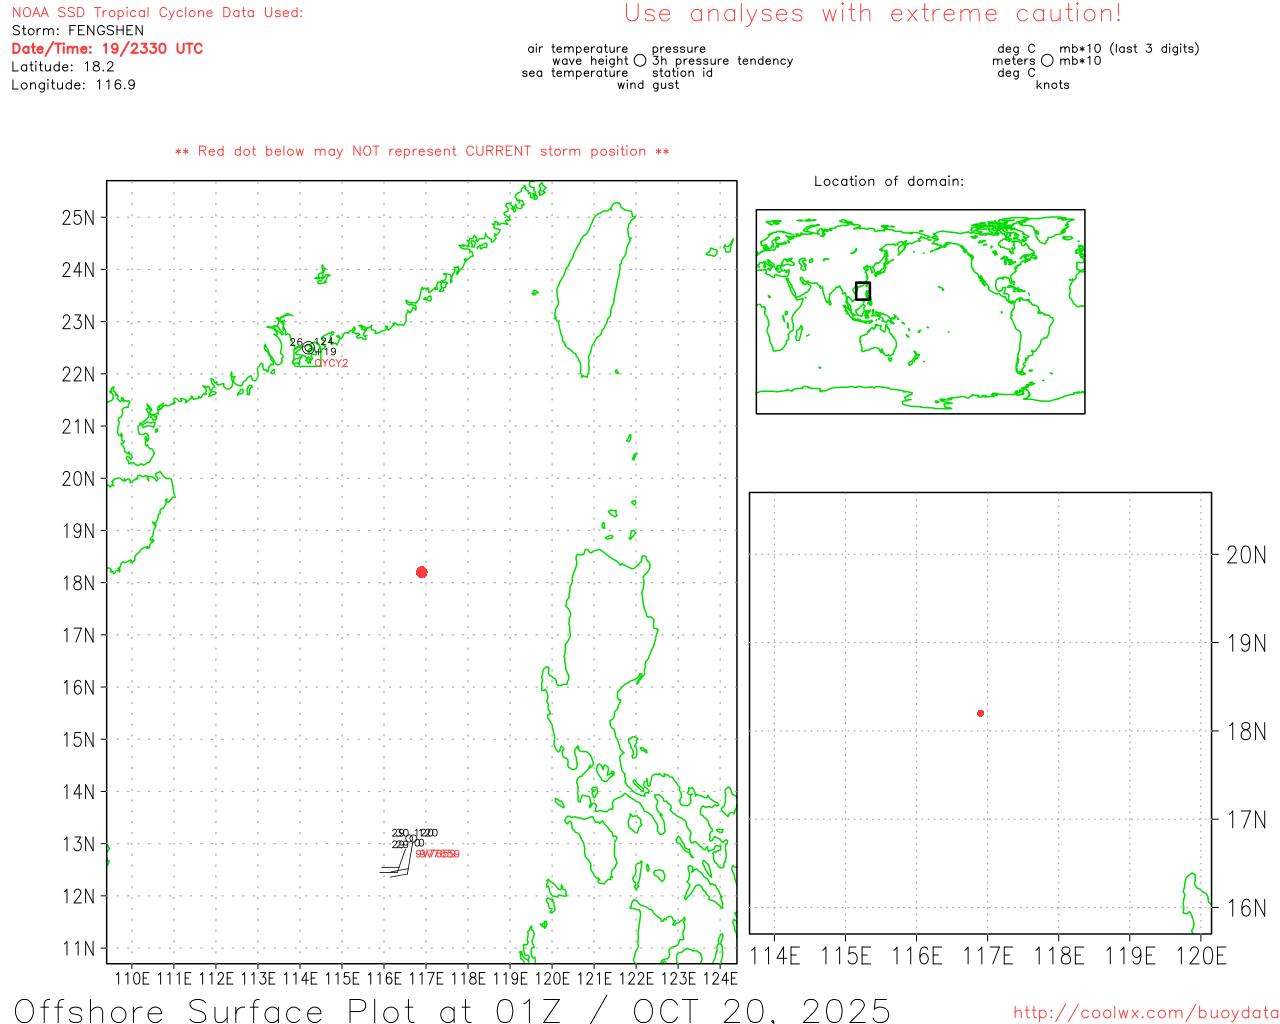Viewport: 1280px width, 1024px height.
Task: Click the 'Offshore Surface Plot at 01Z' title
Action: [x=452, y=1010]
